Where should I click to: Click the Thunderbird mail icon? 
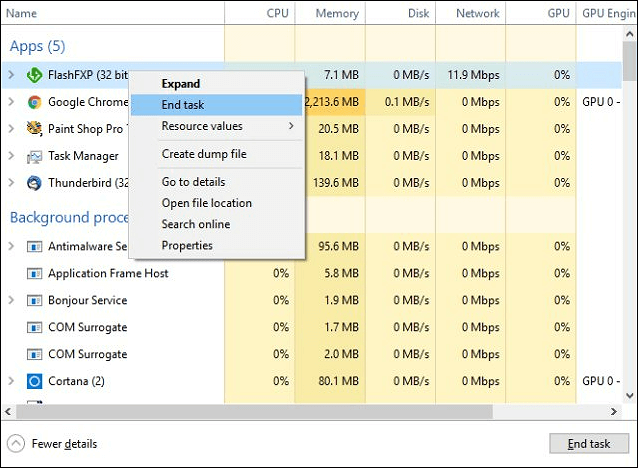34,183
